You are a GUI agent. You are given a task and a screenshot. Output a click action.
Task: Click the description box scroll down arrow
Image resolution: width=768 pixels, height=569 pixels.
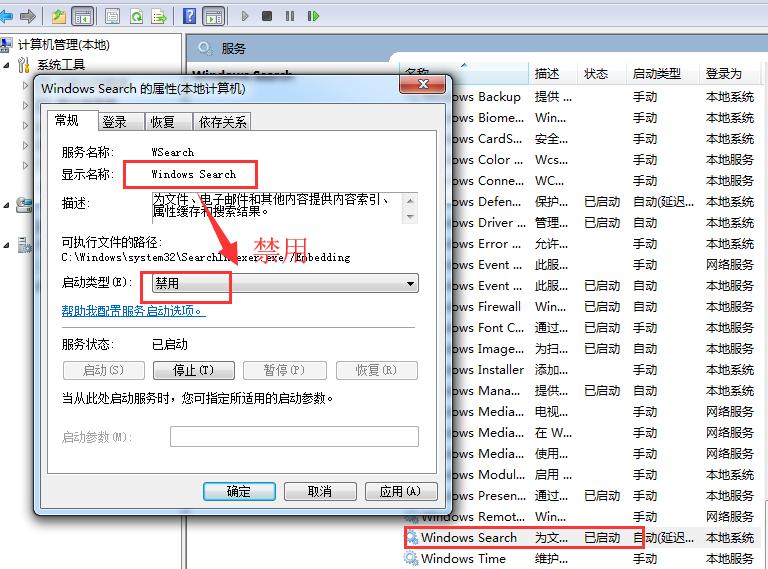click(410, 216)
